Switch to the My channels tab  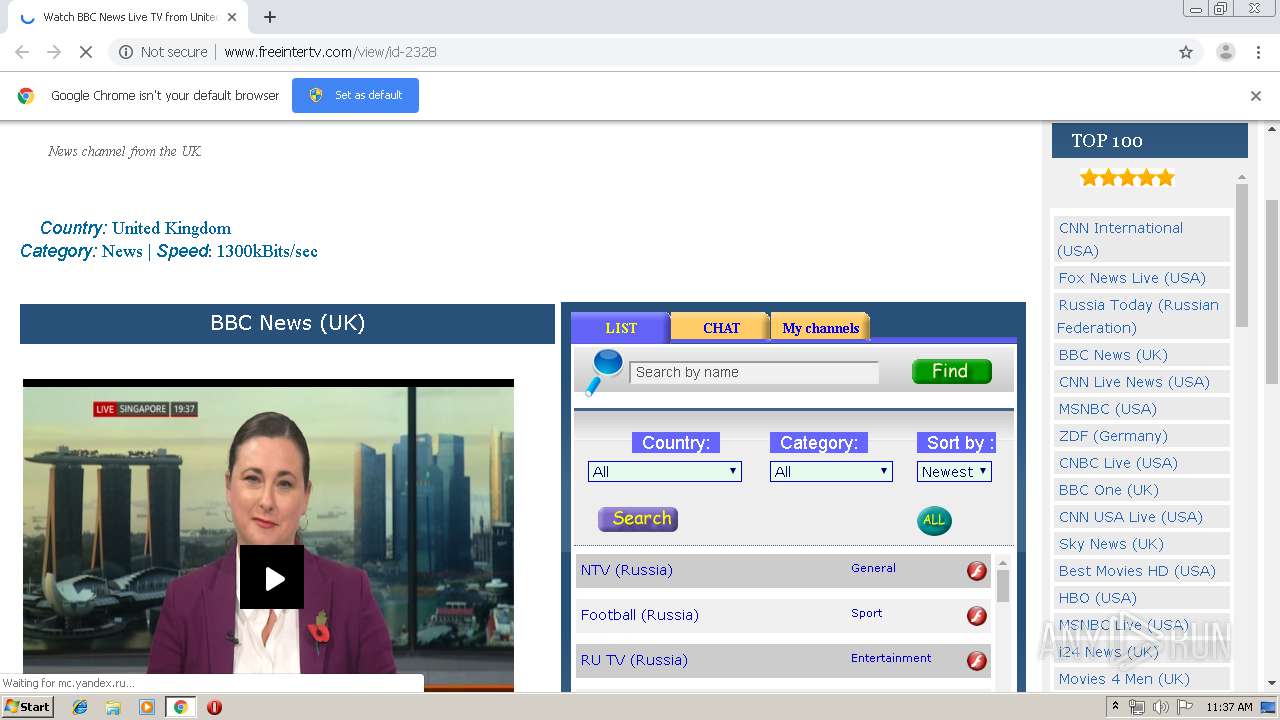pos(820,328)
